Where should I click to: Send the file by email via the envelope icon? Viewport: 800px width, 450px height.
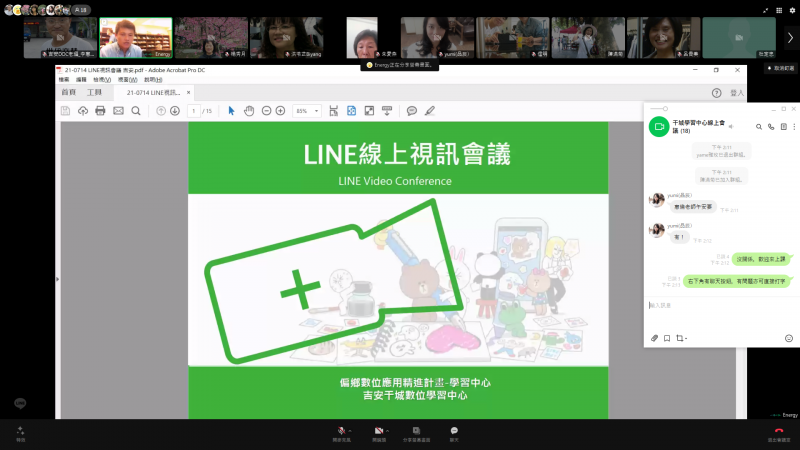(118, 111)
